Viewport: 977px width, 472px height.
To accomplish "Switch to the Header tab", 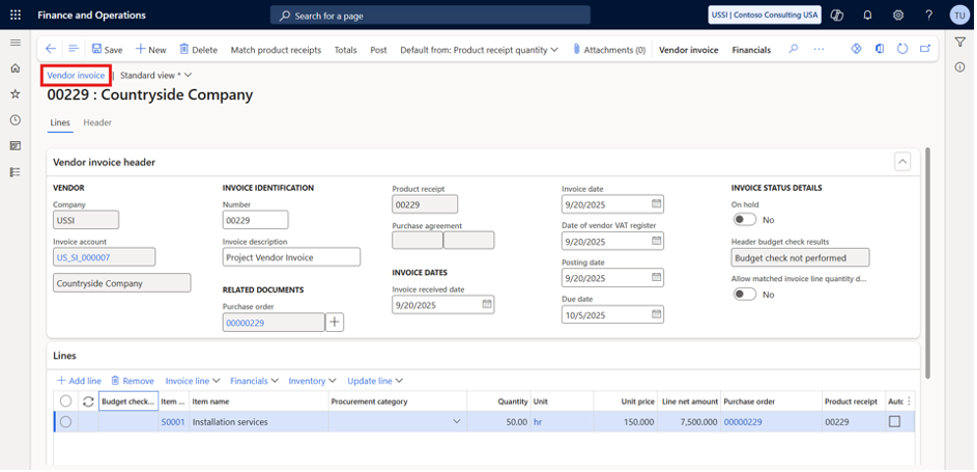I will click(97, 123).
